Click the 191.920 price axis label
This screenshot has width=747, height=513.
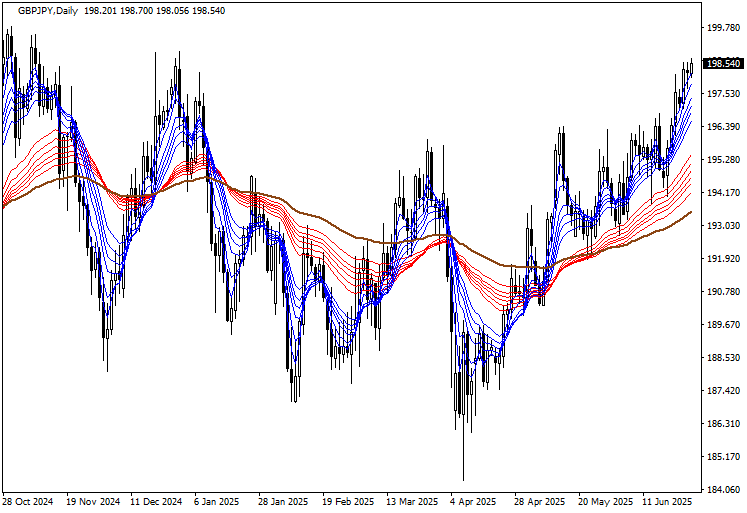[723, 259]
